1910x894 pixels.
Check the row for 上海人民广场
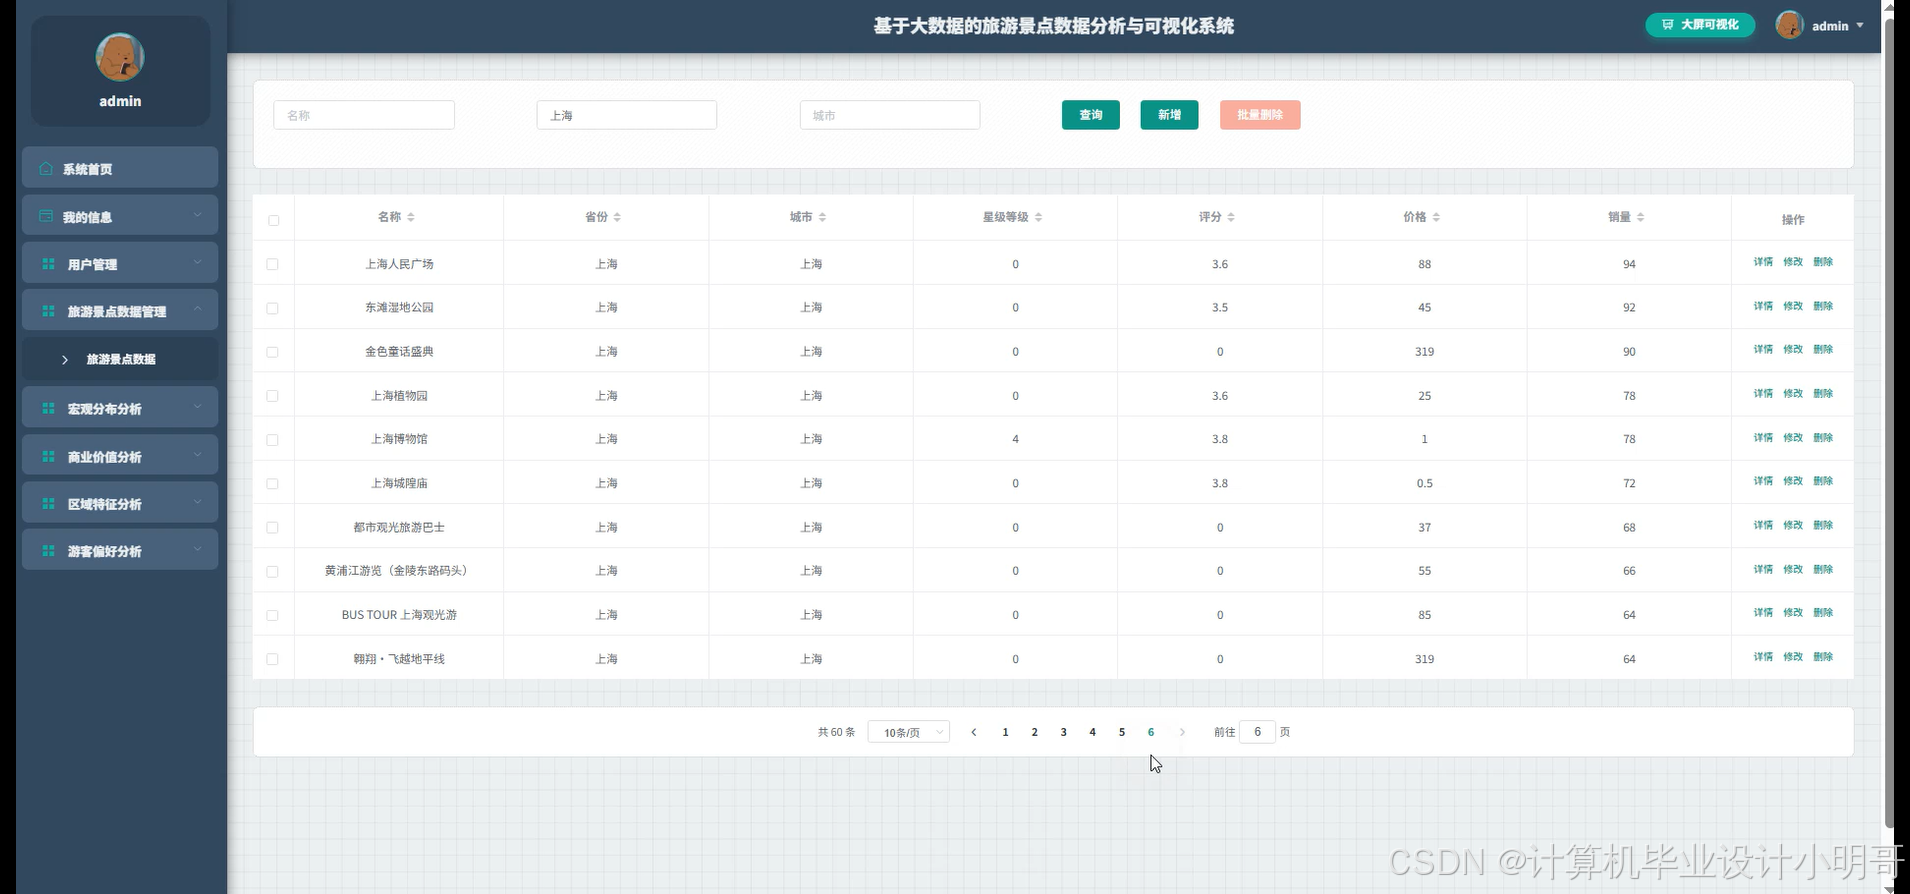(272, 264)
